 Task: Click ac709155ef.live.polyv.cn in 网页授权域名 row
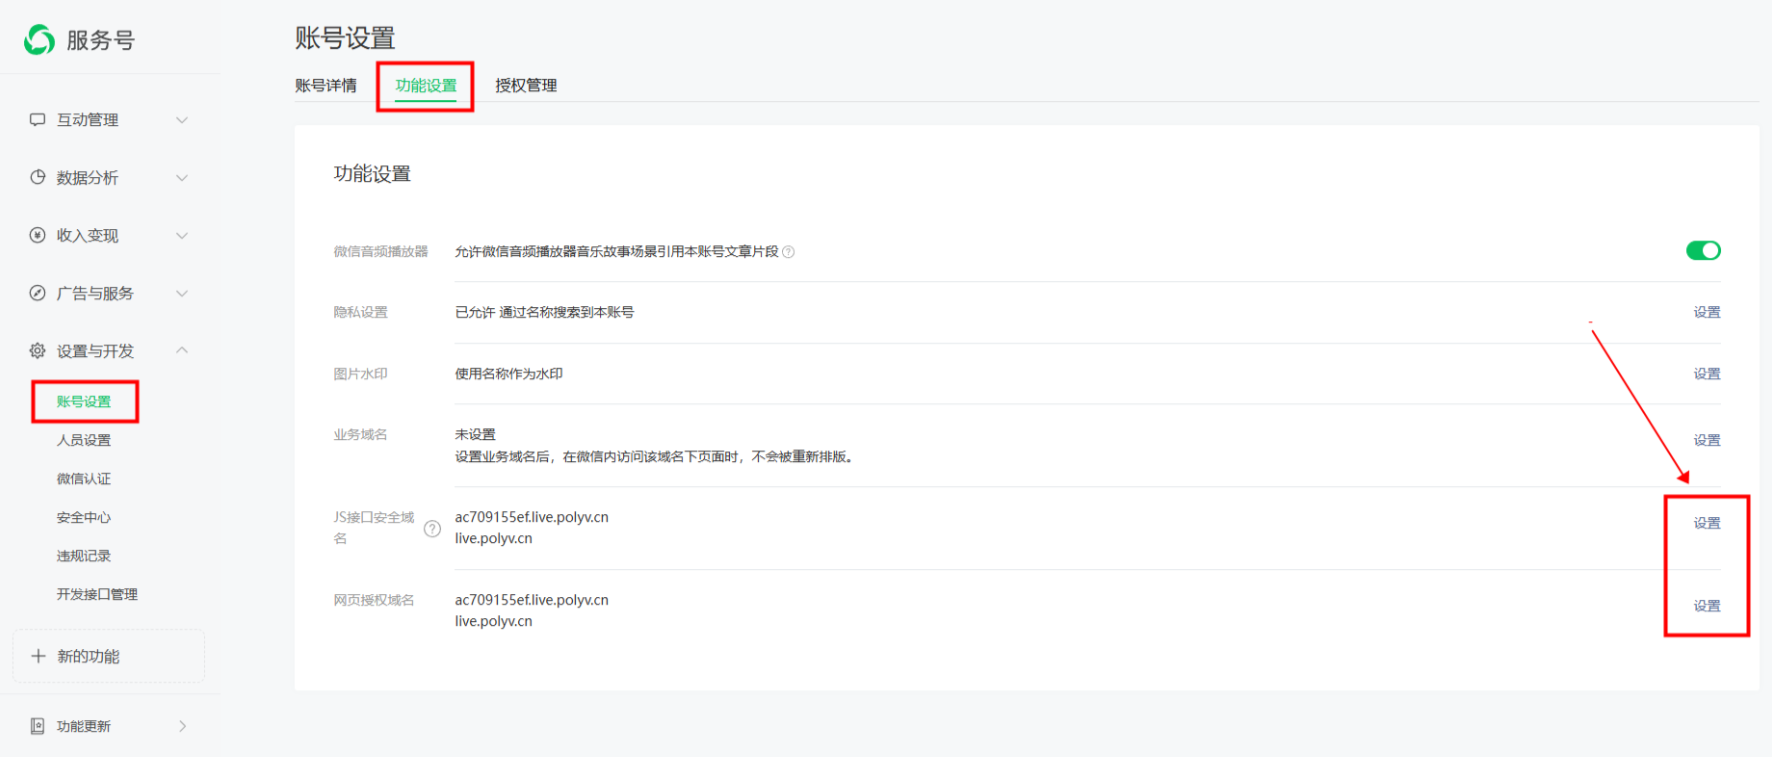click(x=532, y=600)
